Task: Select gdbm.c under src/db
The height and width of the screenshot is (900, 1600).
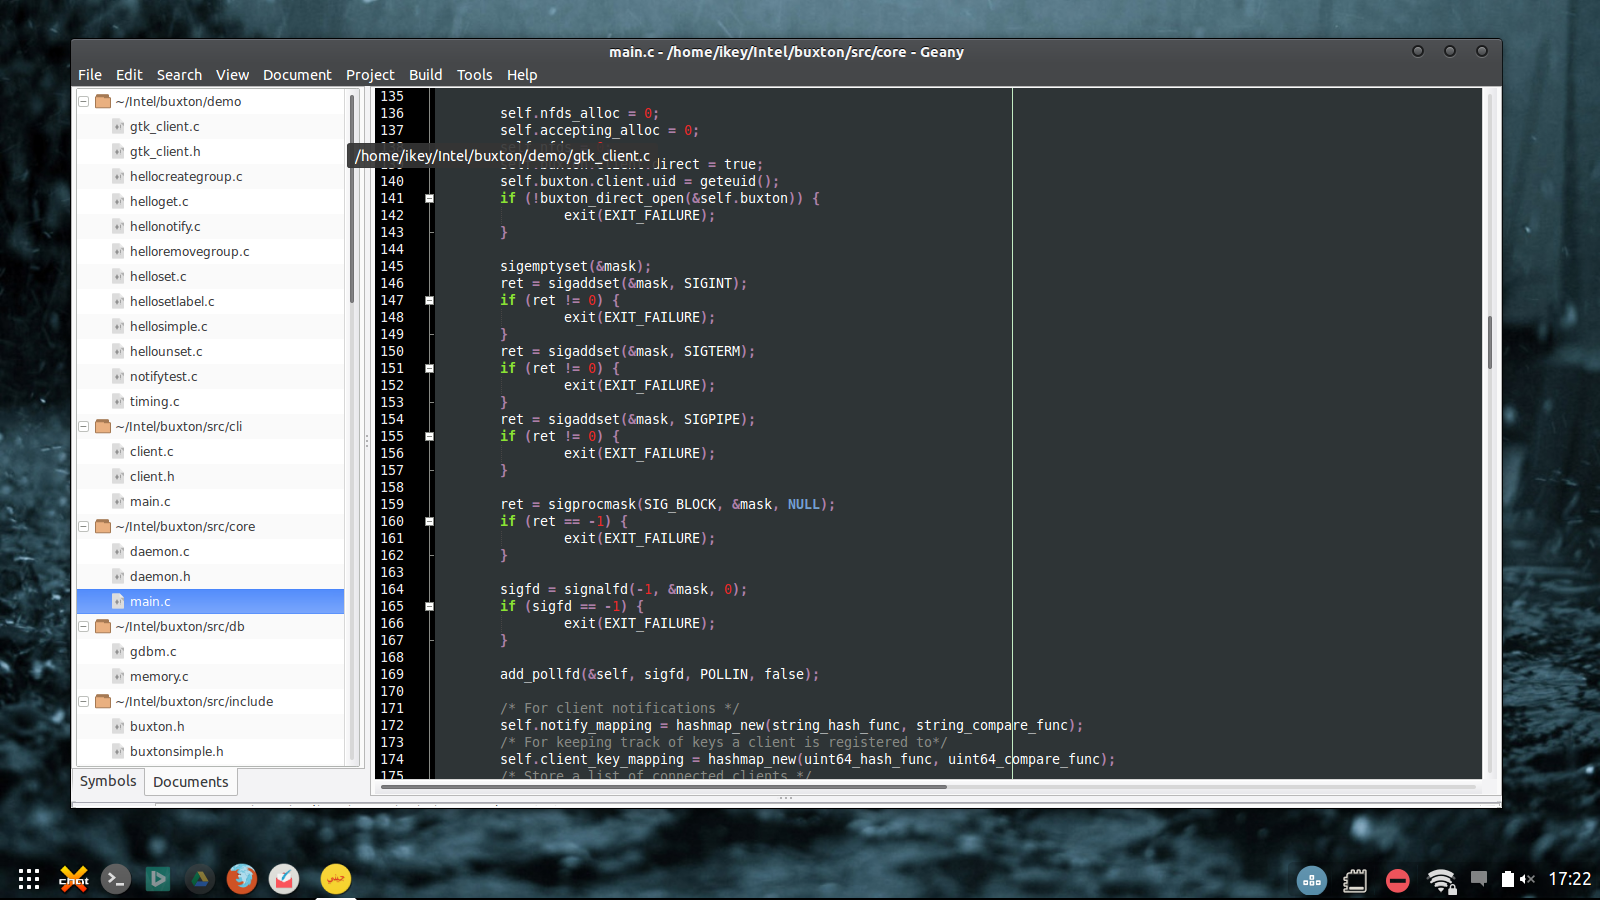Action: (153, 652)
